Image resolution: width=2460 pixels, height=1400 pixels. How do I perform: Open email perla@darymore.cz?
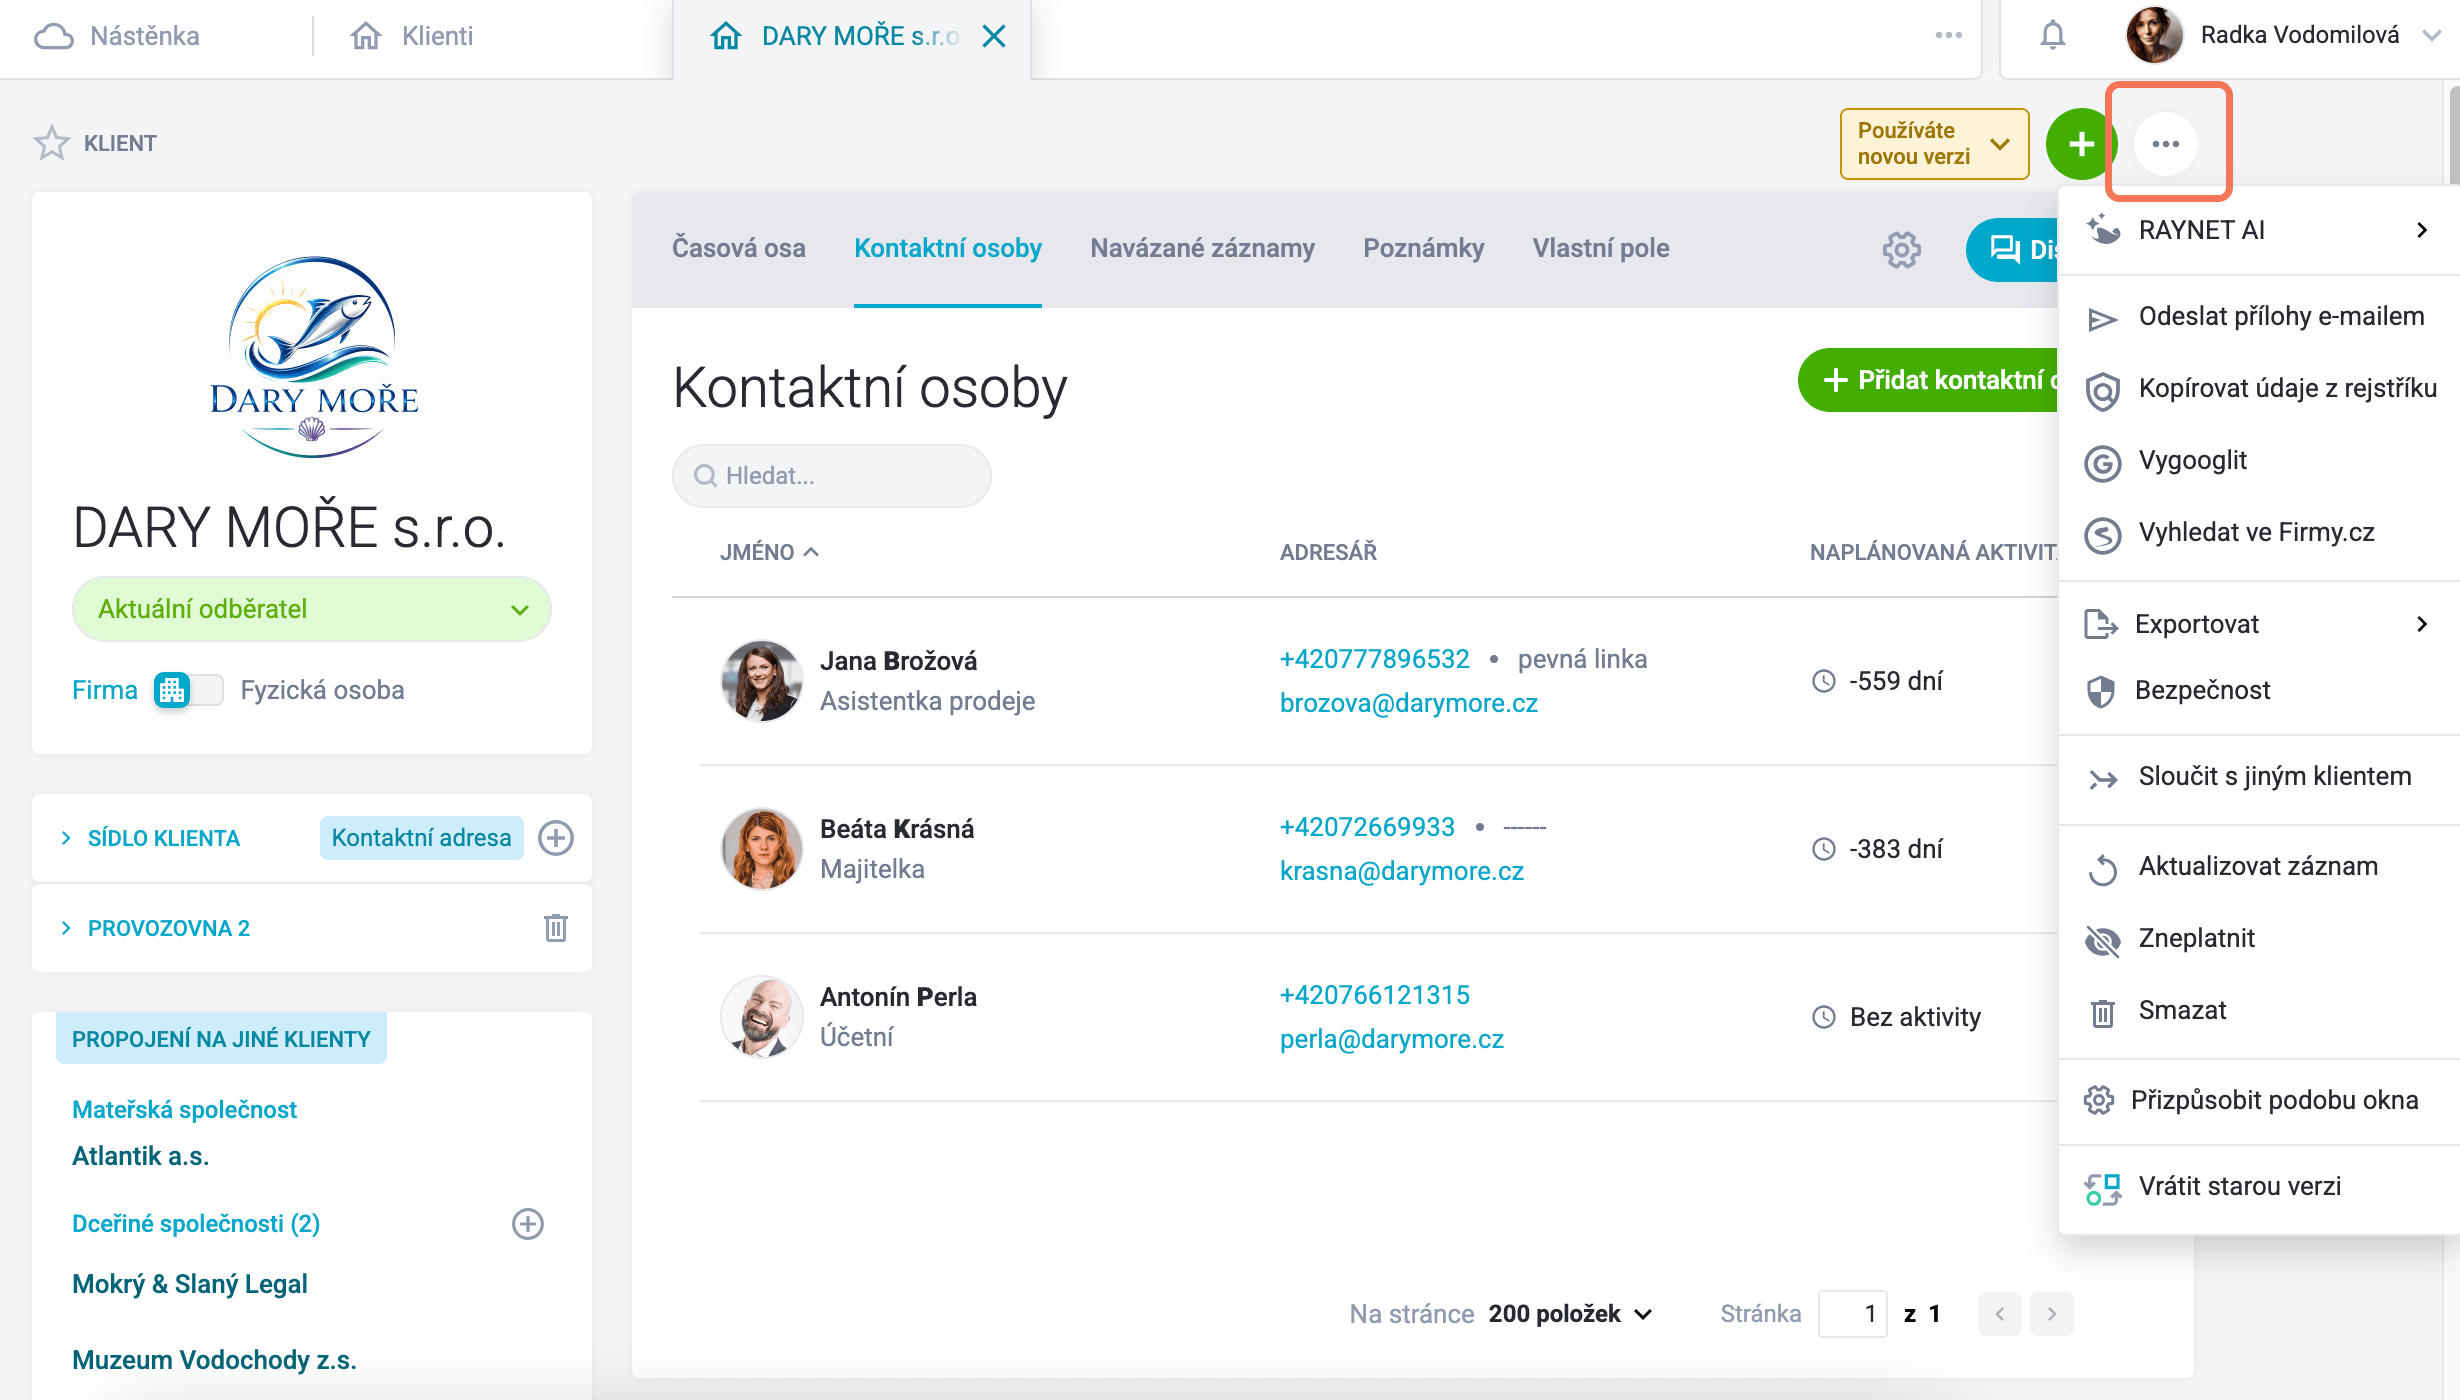tap(1391, 1039)
